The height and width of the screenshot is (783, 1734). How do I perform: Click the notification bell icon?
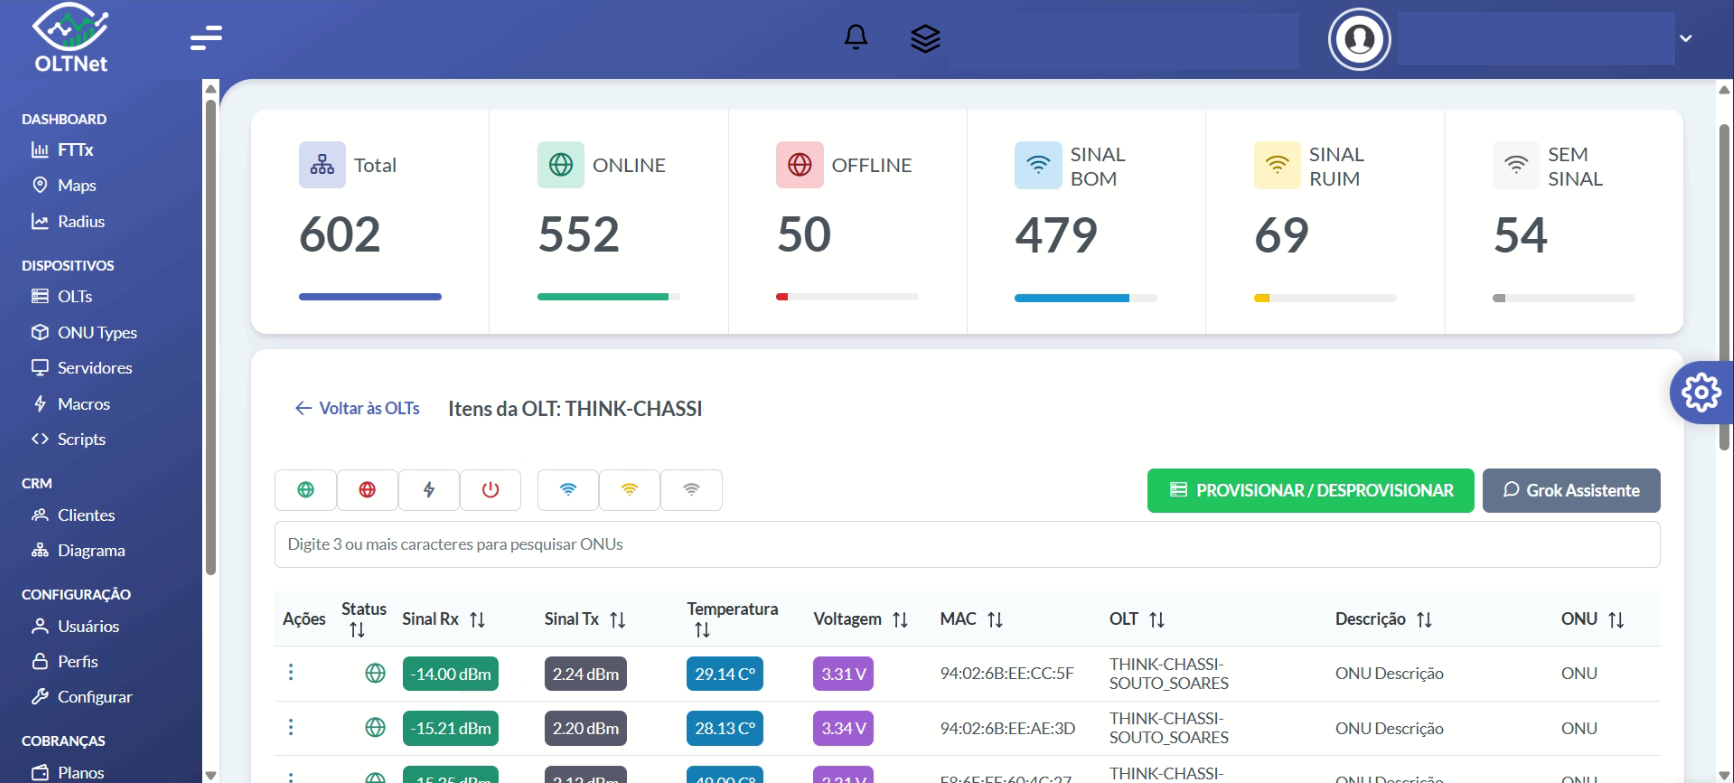856,38
